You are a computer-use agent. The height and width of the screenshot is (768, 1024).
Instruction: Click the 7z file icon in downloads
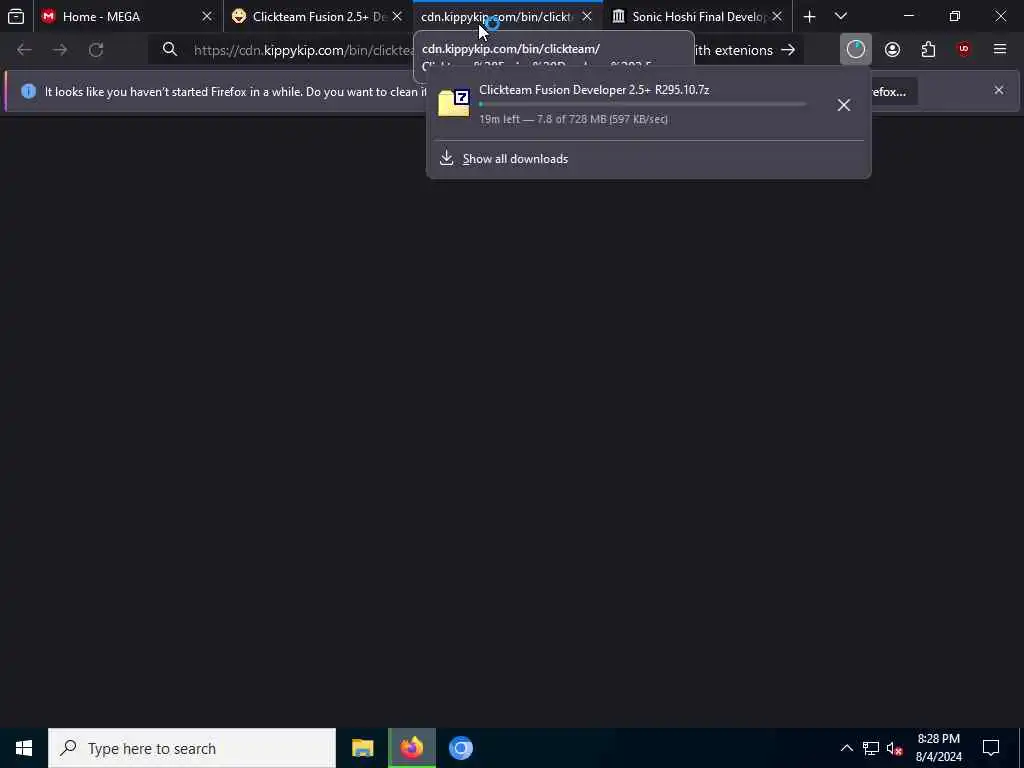(x=454, y=103)
